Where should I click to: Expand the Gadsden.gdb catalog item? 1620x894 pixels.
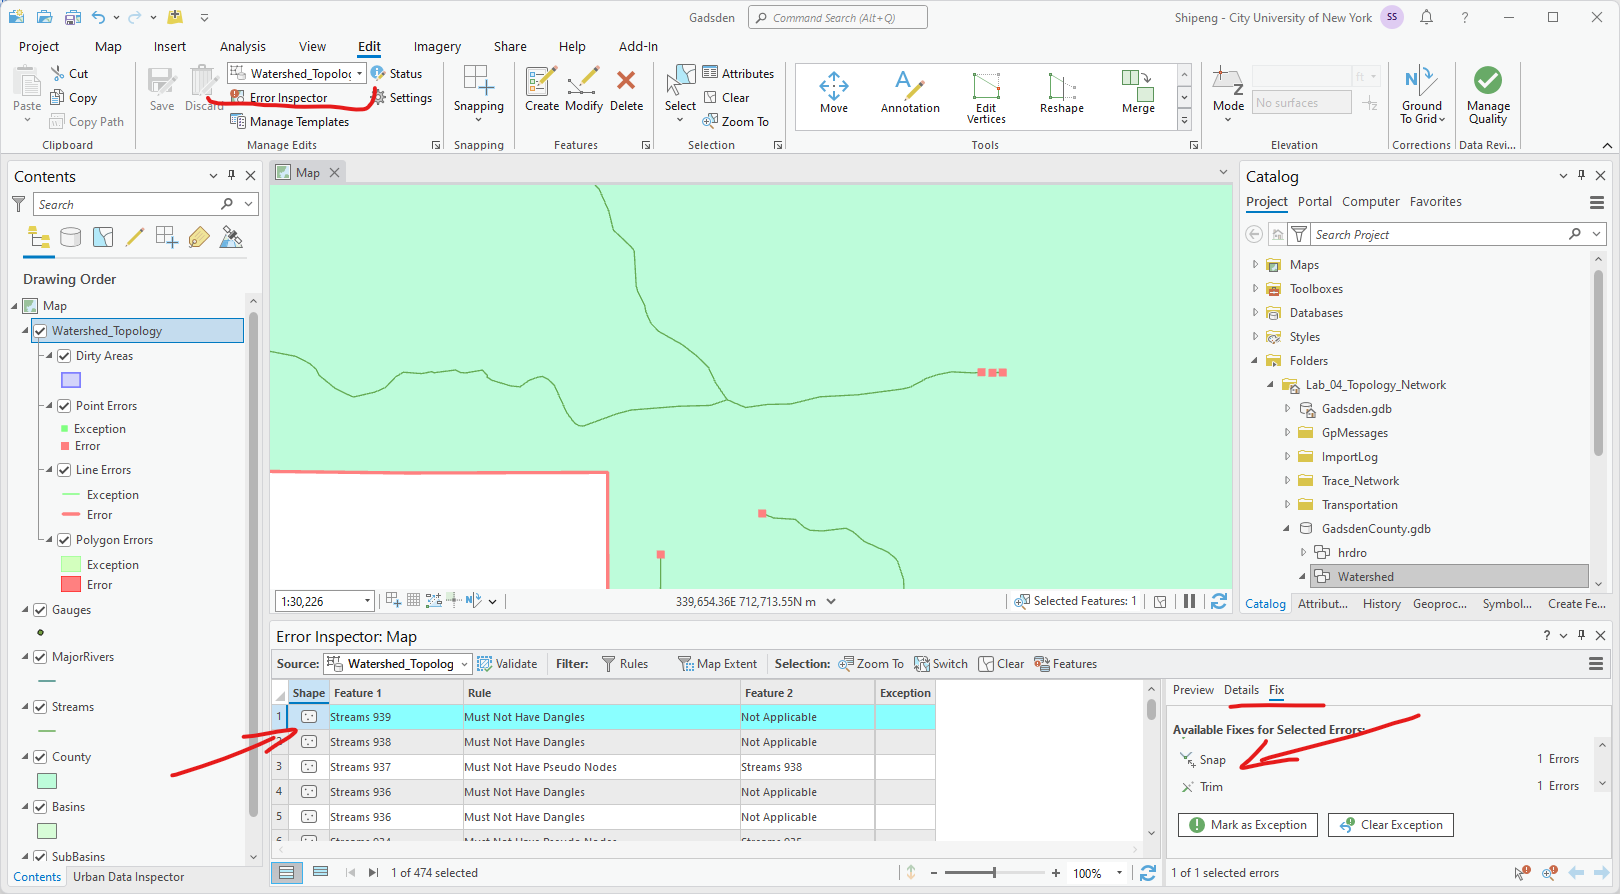pyautogui.click(x=1287, y=409)
